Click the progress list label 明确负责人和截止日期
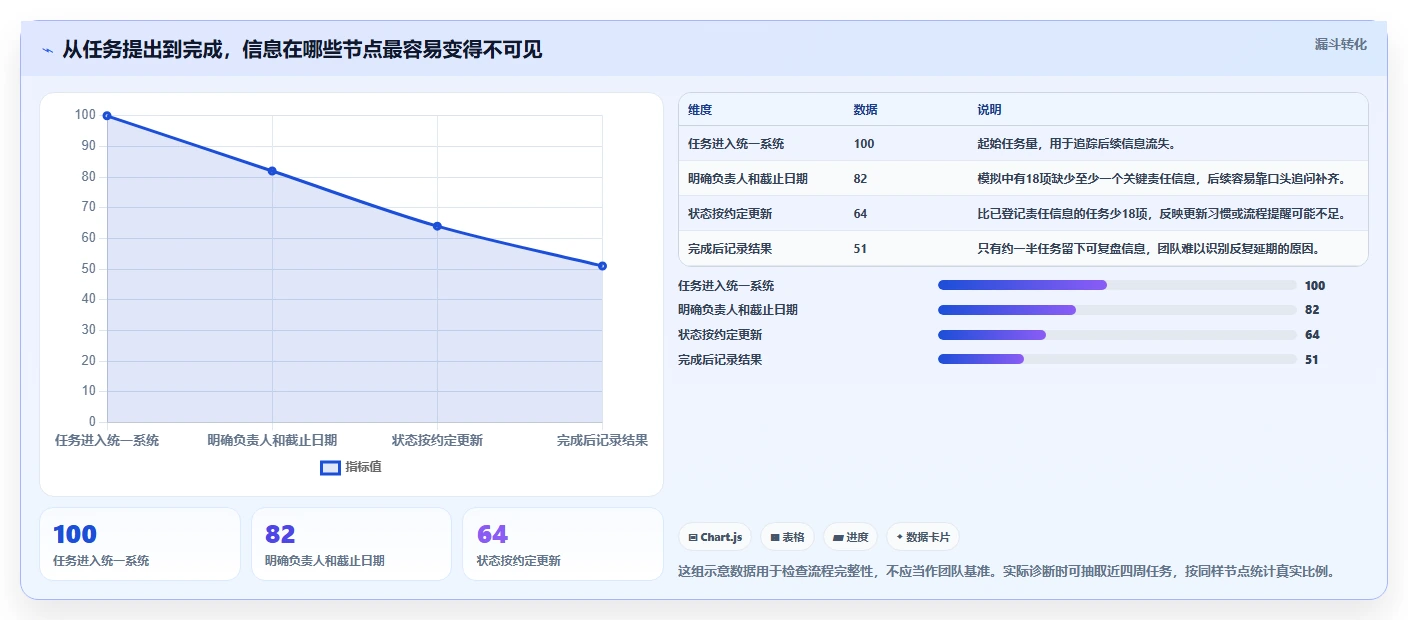The image size is (1408, 620). coord(738,310)
